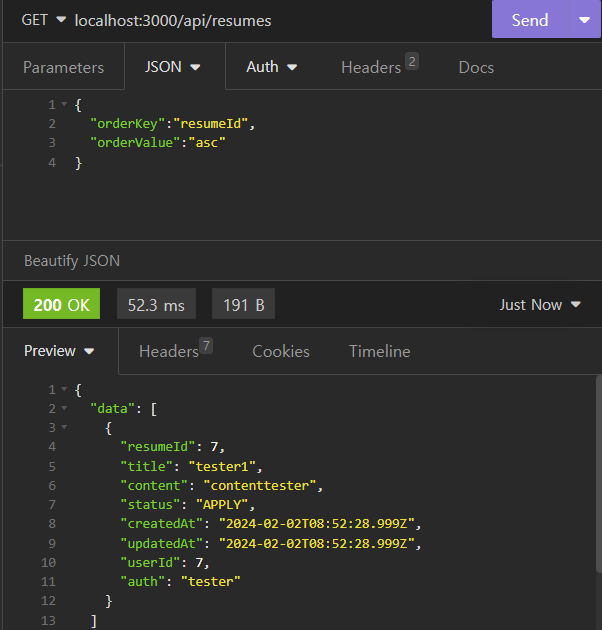Click the response pane vertical scrollbar
This screenshot has width=602, height=630.
click(599, 474)
